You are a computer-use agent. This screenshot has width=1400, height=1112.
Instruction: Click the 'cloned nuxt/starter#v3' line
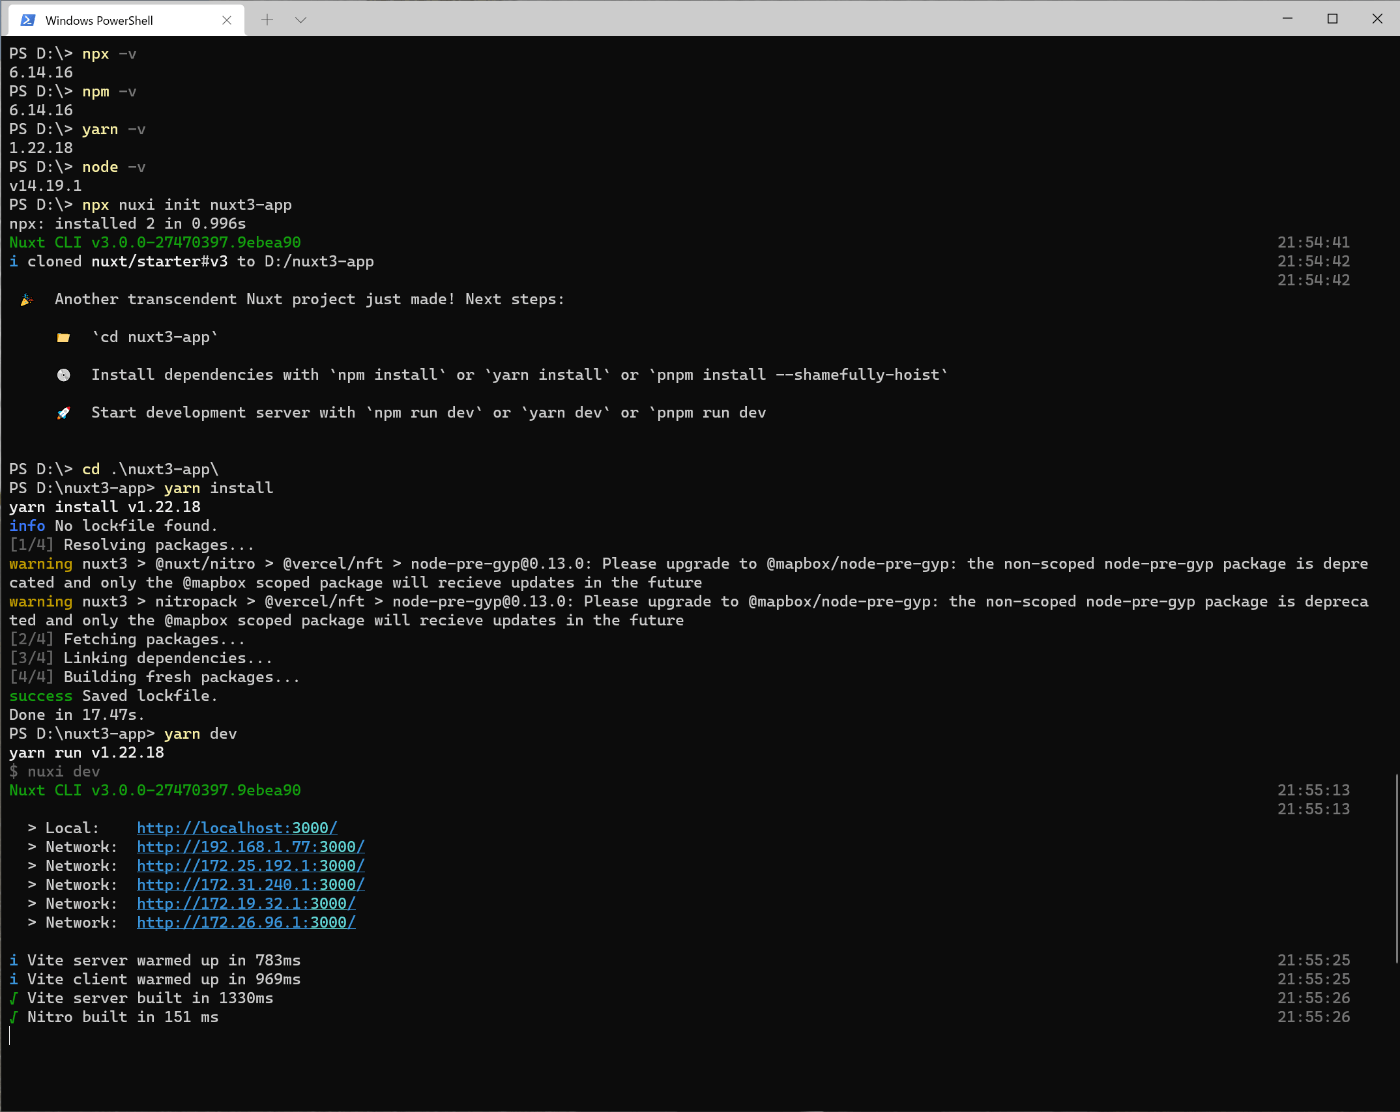click(x=191, y=262)
